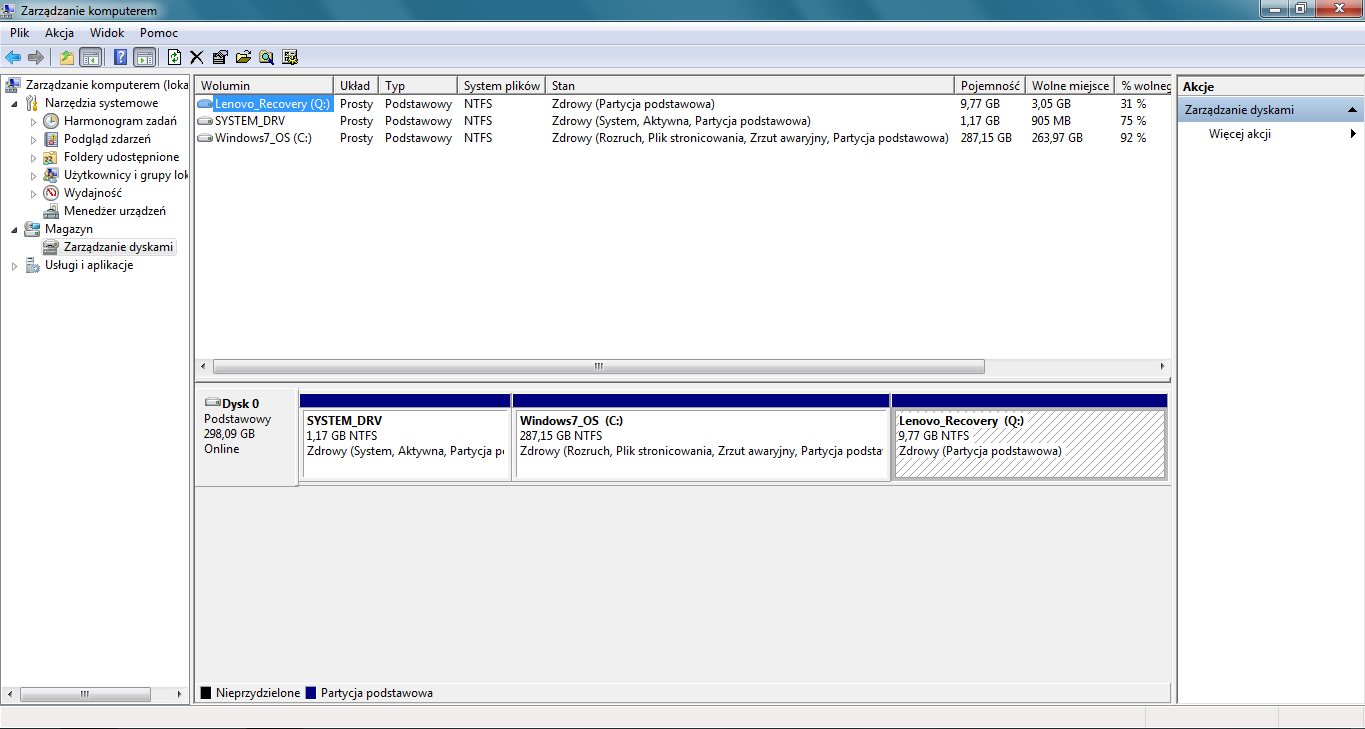The image size is (1365, 729).
Task: Click the black X delete toolbar icon
Action: point(197,57)
